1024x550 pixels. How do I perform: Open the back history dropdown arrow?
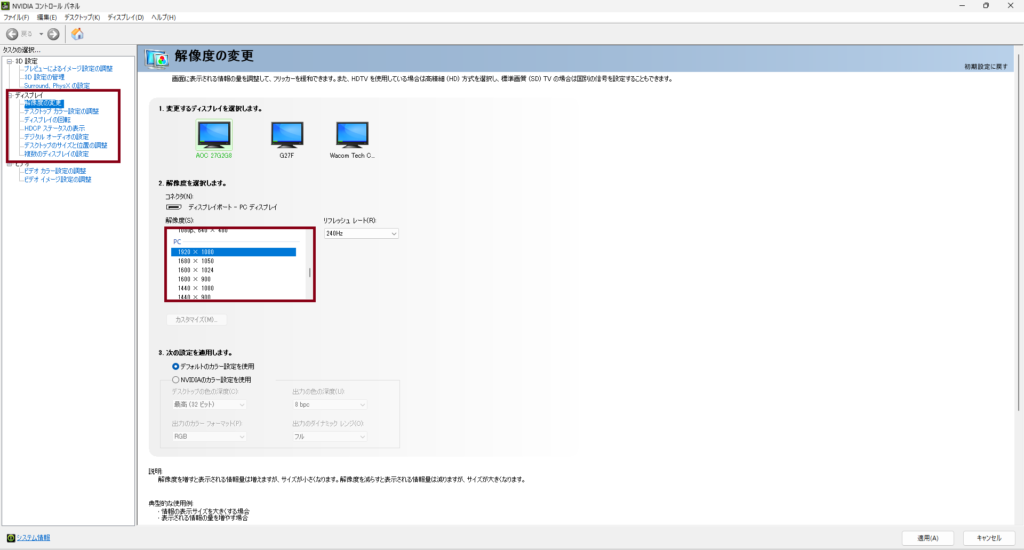coord(40,34)
